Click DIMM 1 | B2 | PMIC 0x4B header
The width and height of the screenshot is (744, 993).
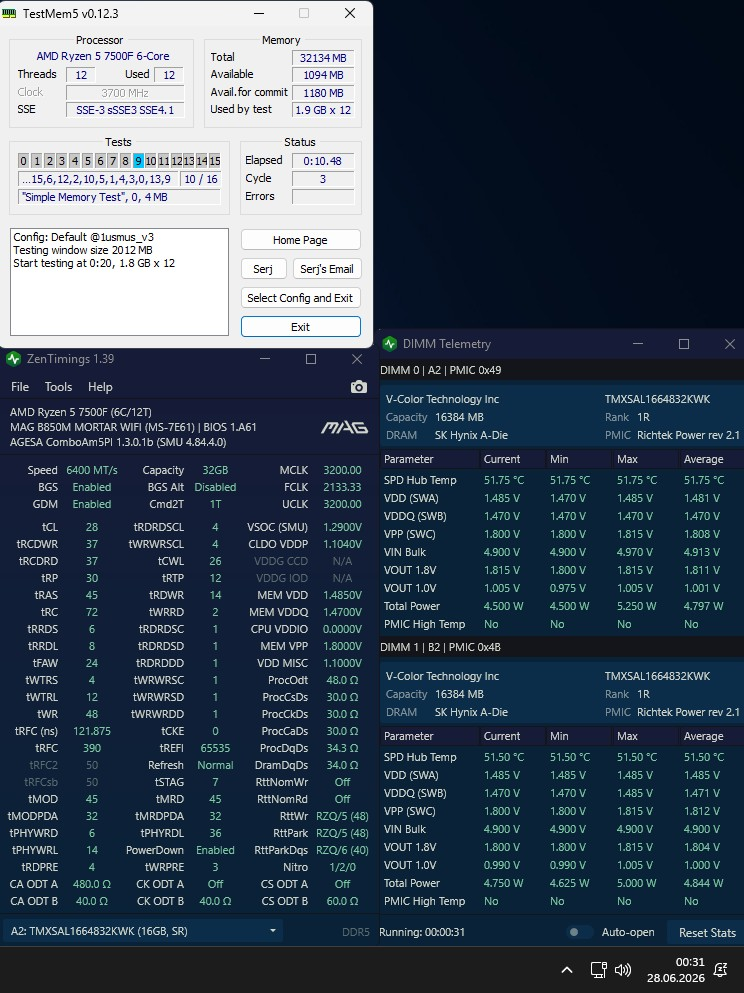click(440, 647)
